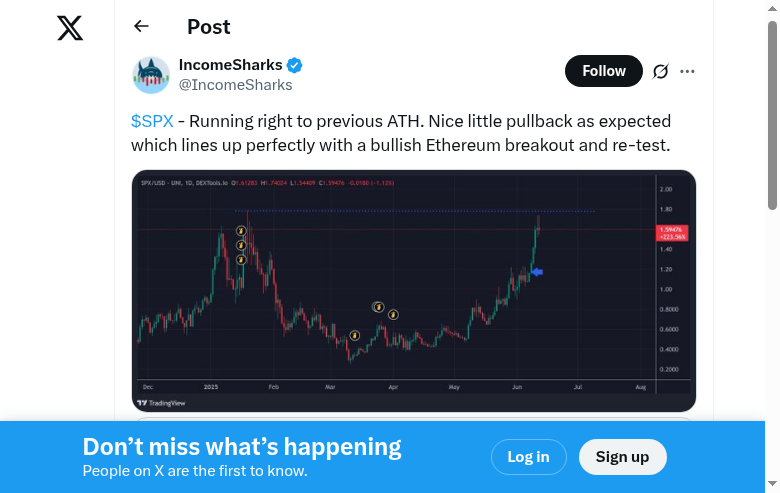Viewport: 780px width, 493px height.
Task: Open the IncomeSharks profile avatar
Action: [151, 75]
